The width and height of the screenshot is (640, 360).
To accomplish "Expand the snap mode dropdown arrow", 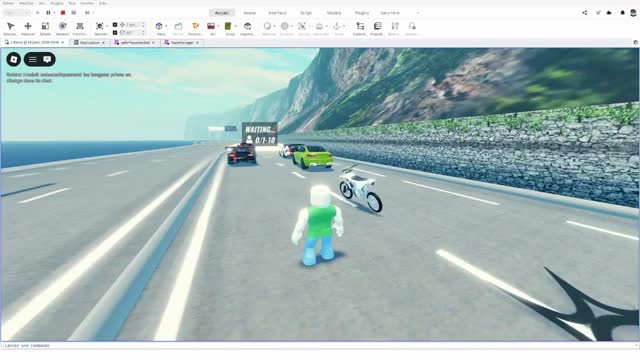I will click(x=107, y=26).
